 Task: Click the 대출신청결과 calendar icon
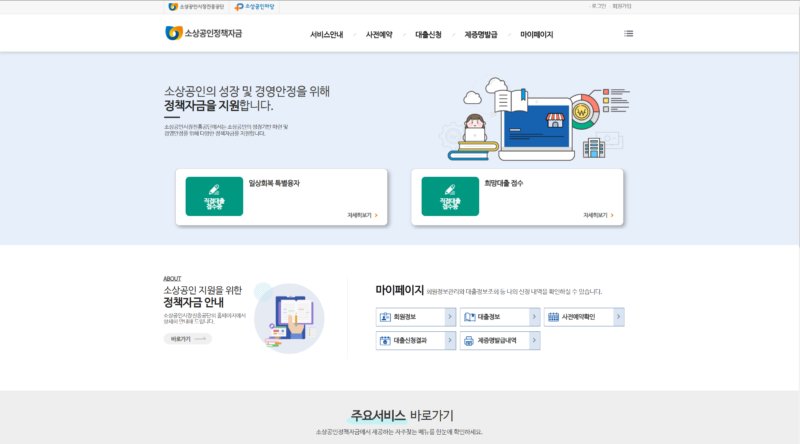point(385,340)
